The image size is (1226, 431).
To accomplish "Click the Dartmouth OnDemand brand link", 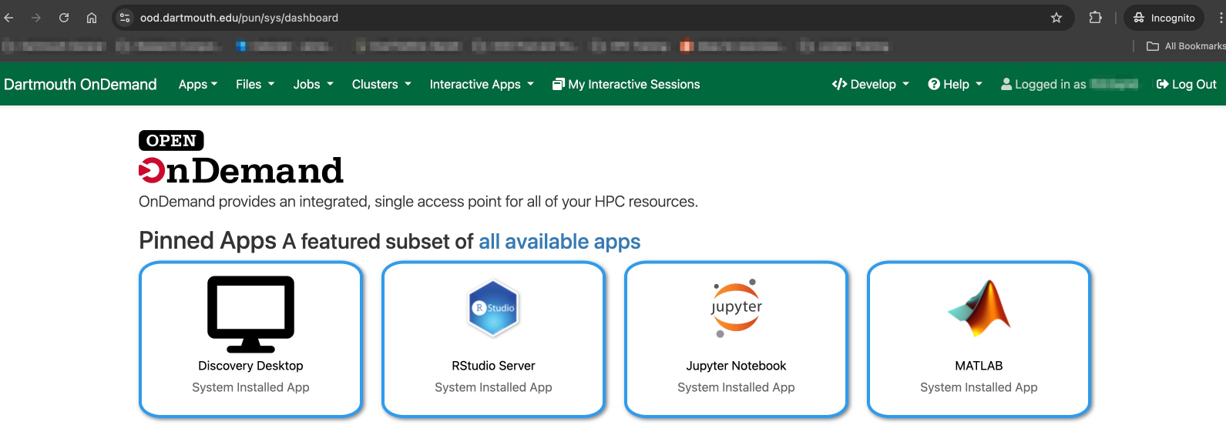I will pos(80,84).
